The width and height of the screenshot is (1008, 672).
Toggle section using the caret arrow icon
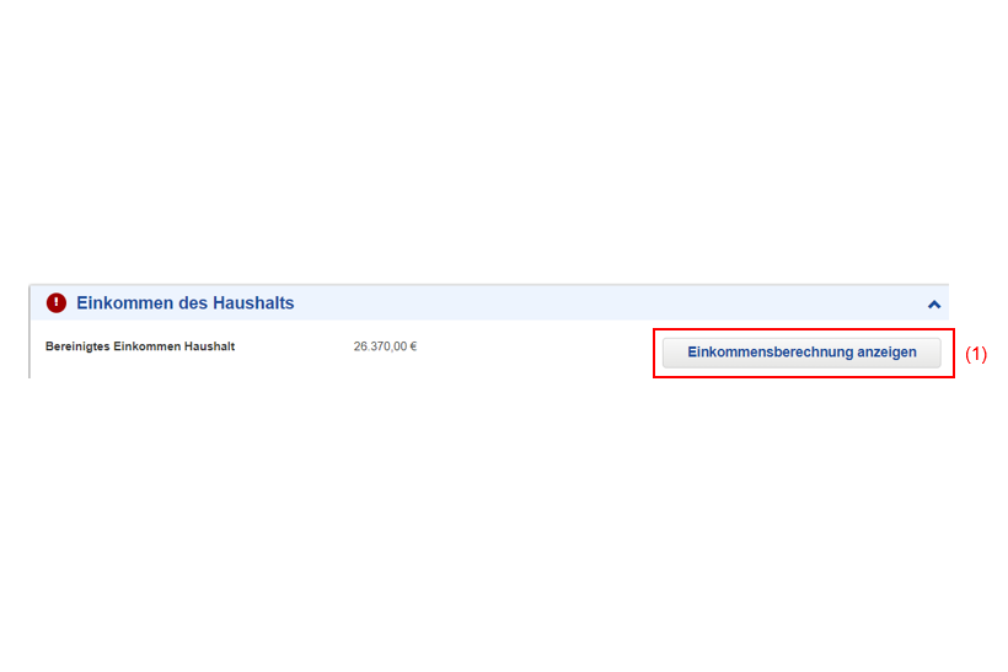point(934,305)
